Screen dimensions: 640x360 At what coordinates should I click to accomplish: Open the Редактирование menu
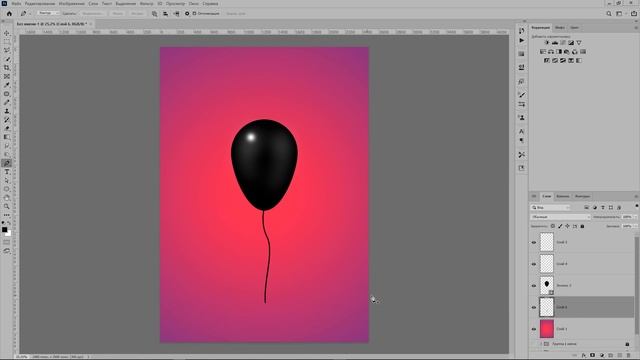40,3
